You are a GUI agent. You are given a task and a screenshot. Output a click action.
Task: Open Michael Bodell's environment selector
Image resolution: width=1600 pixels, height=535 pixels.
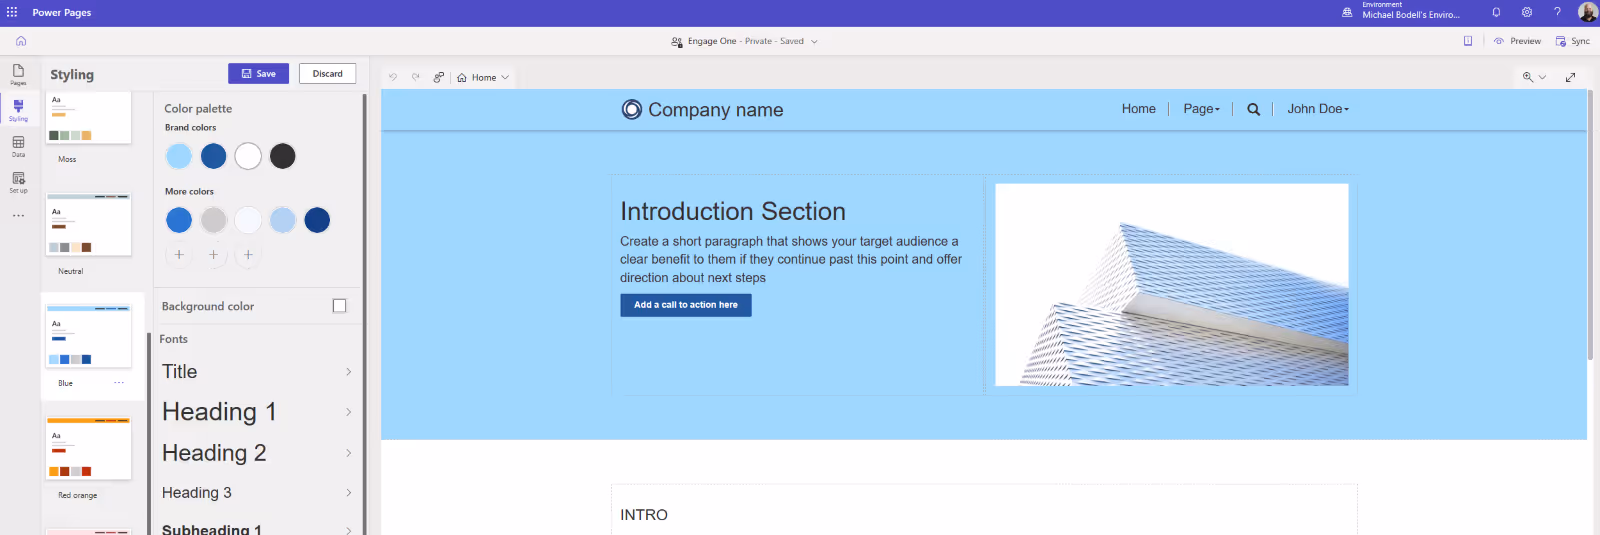point(1411,11)
